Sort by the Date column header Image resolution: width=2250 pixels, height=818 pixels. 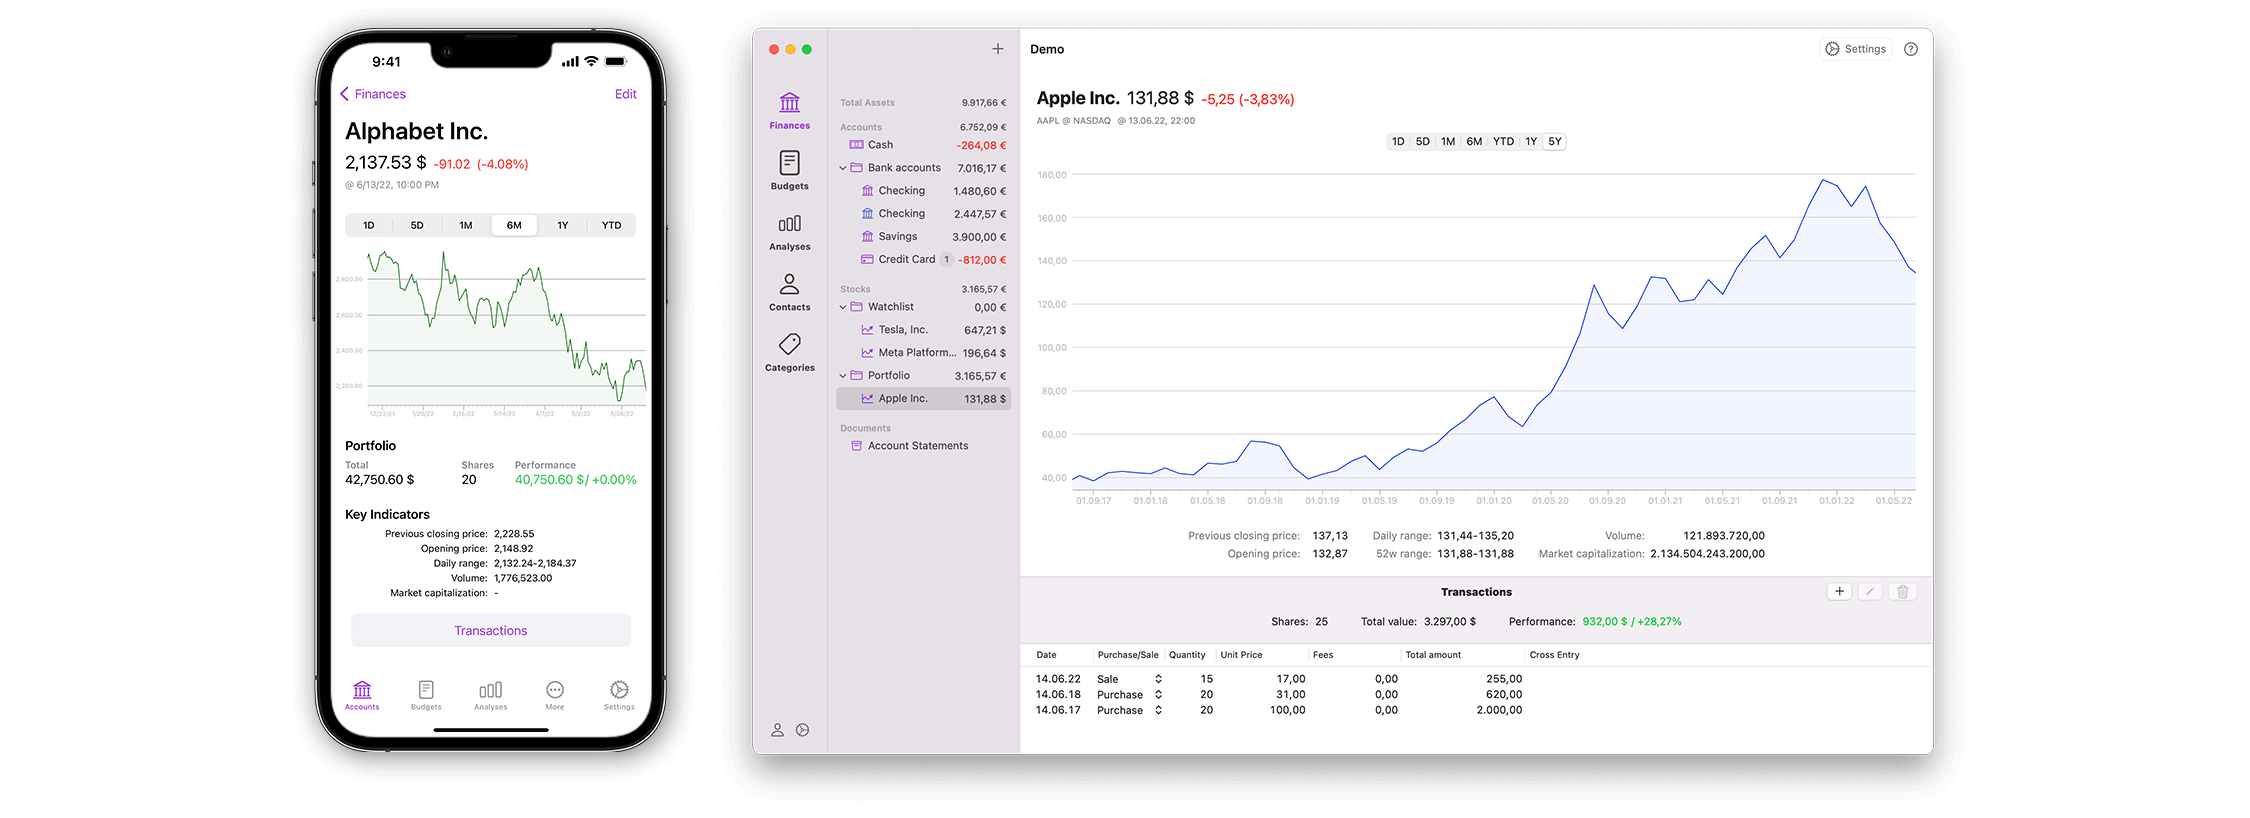click(x=1046, y=655)
